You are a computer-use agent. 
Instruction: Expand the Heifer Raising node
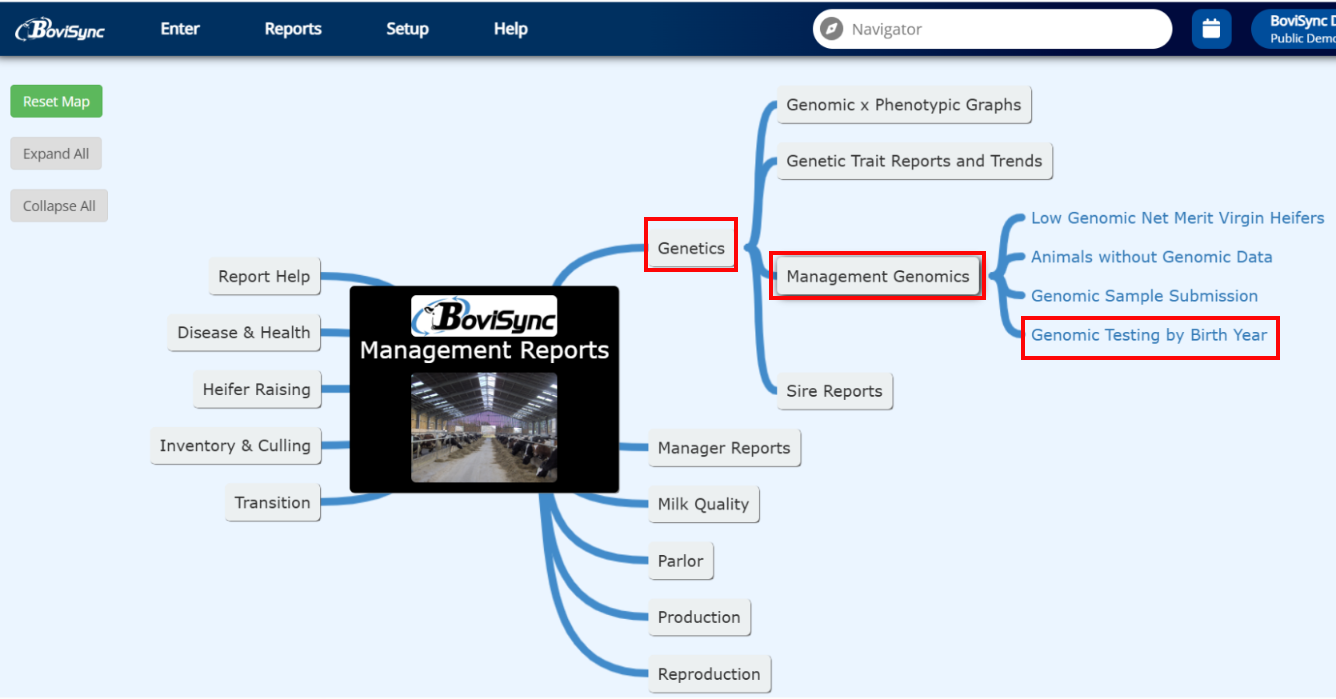257,390
